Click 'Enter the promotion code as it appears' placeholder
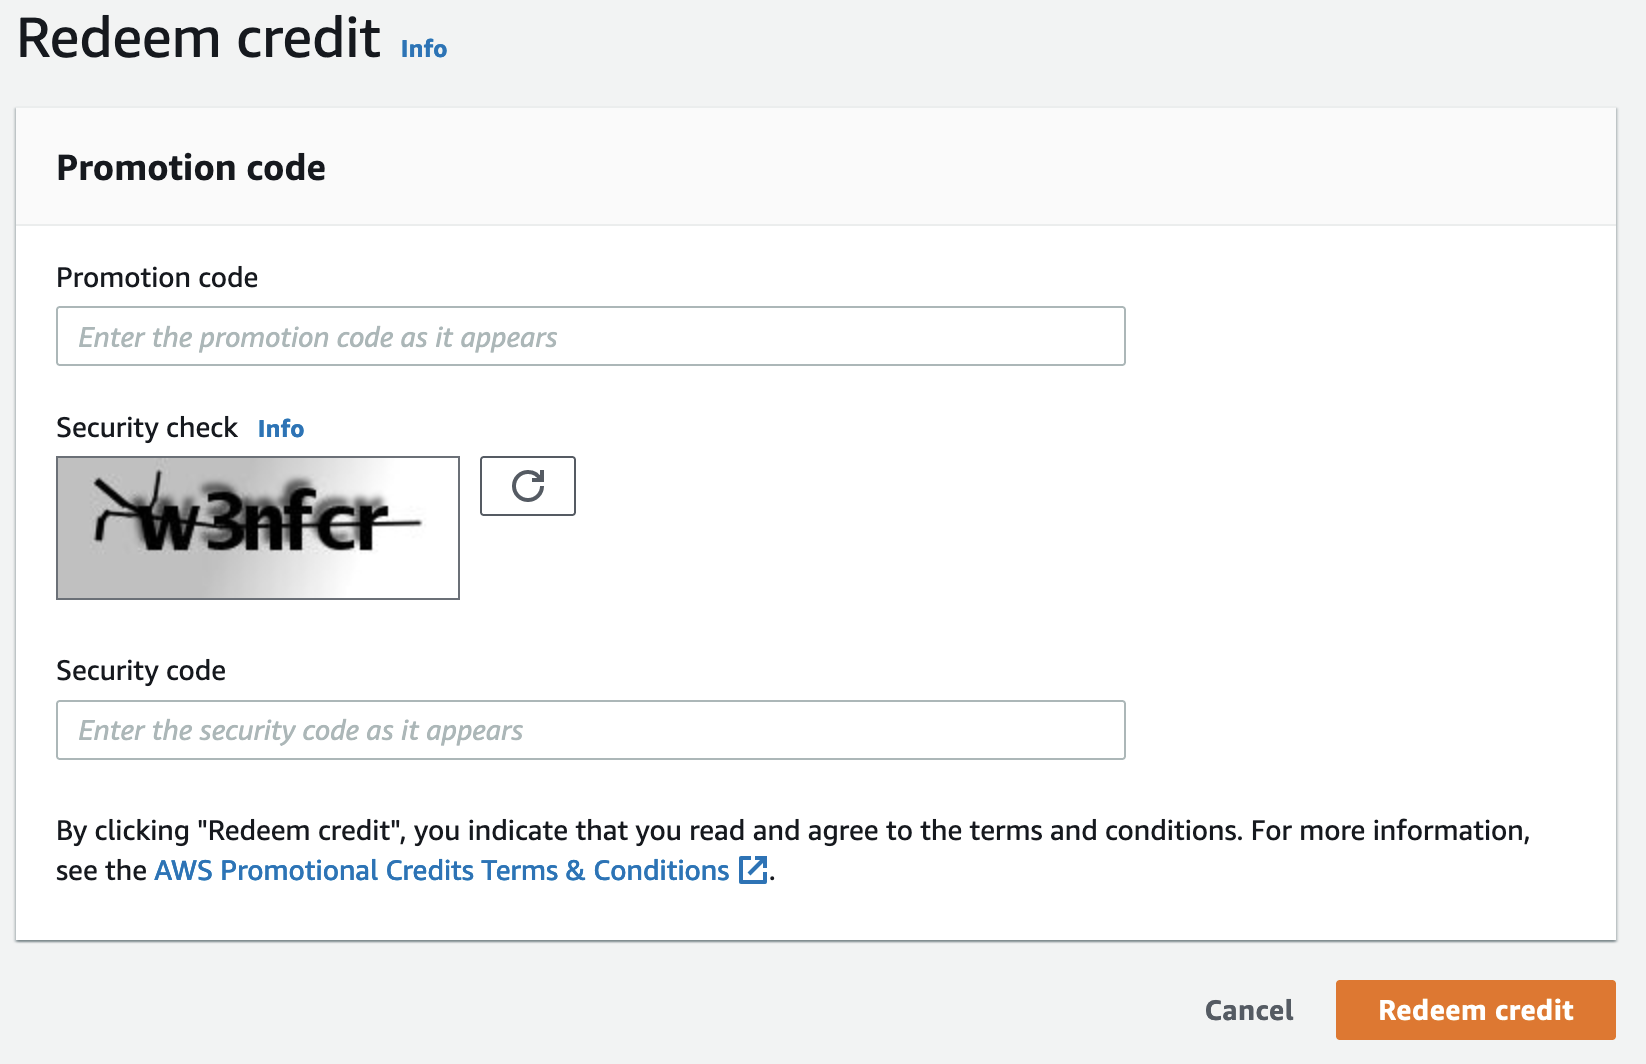The height and width of the screenshot is (1064, 1646). coord(318,337)
